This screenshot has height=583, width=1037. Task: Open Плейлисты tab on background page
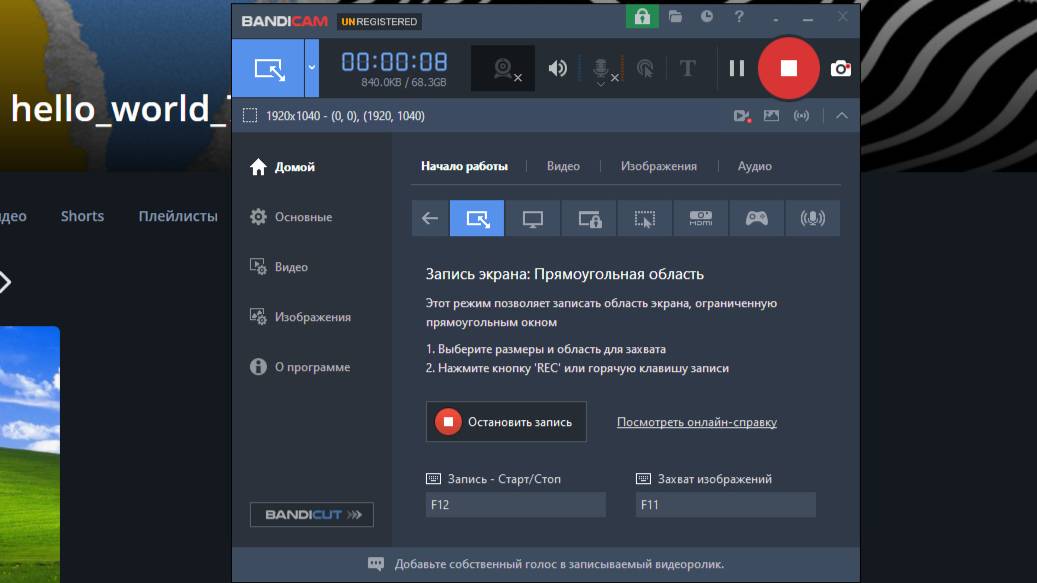click(x=178, y=216)
